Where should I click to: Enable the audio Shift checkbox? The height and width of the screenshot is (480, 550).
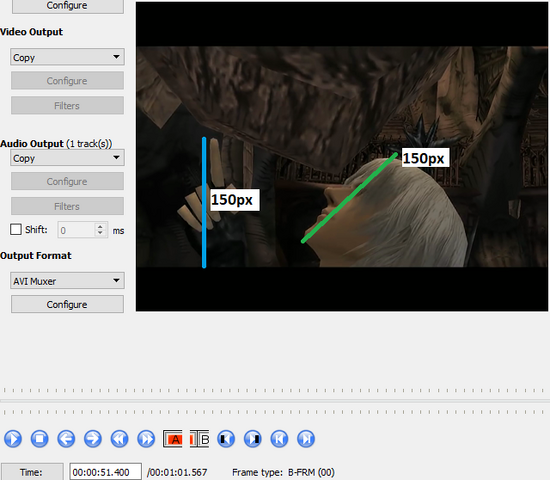pos(16,229)
